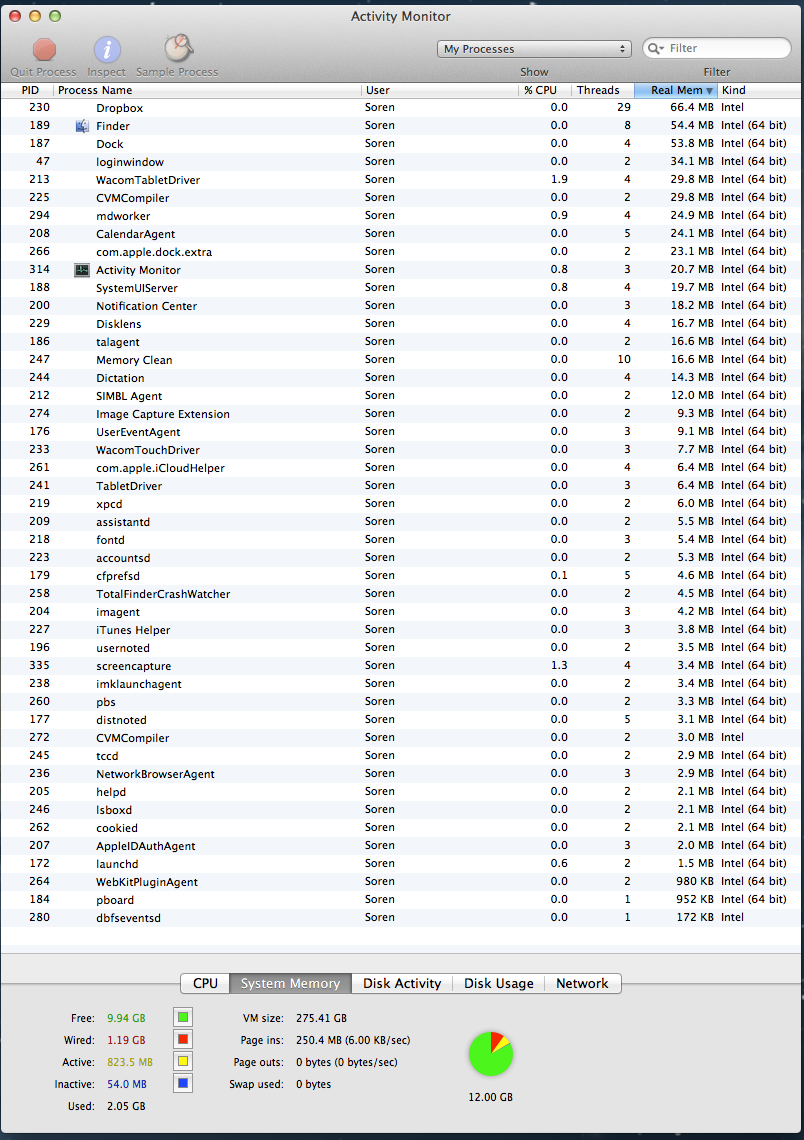The height and width of the screenshot is (1140, 804).
Task: Click the blue Inactive memory color swatch
Action: 183,1083
